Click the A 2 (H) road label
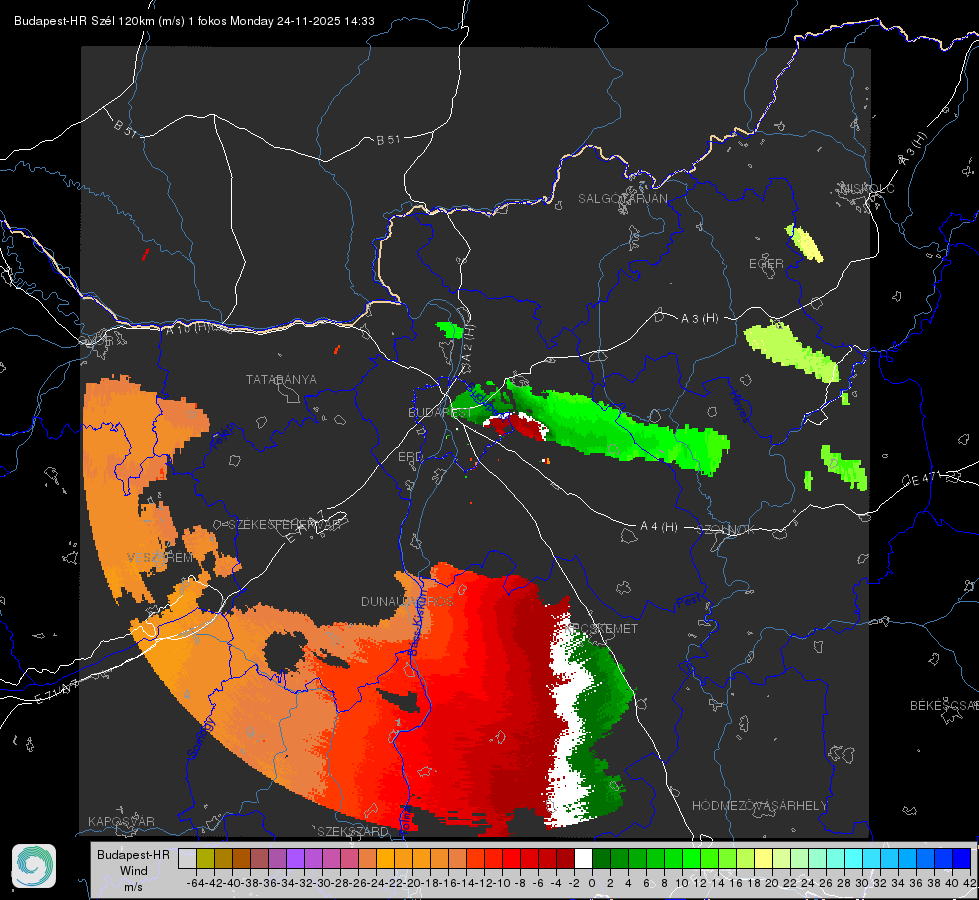The width and height of the screenshot is (979, 900). tap(468, 345)
